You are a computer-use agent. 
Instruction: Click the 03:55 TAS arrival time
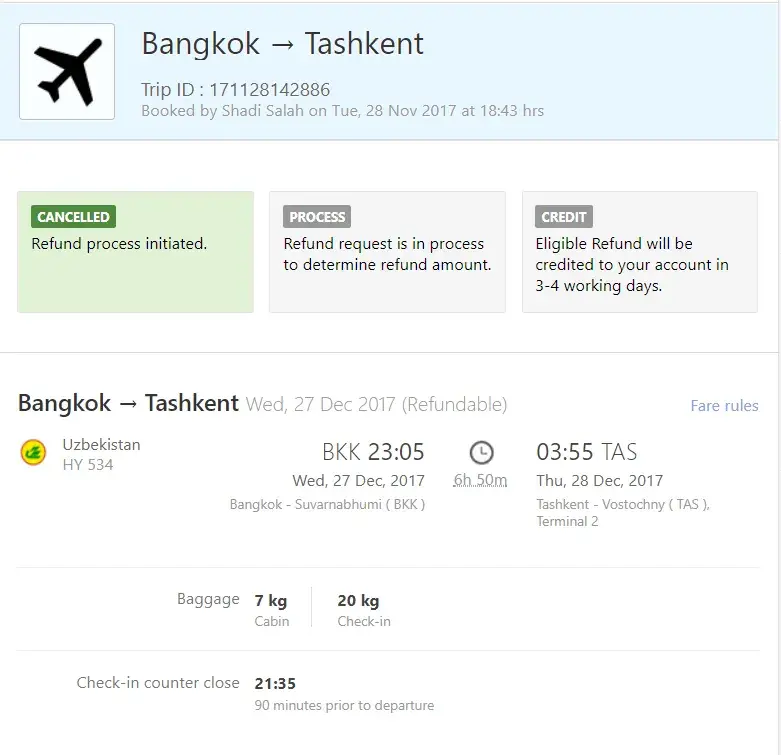pyautogui.click(x=587, y=452)
